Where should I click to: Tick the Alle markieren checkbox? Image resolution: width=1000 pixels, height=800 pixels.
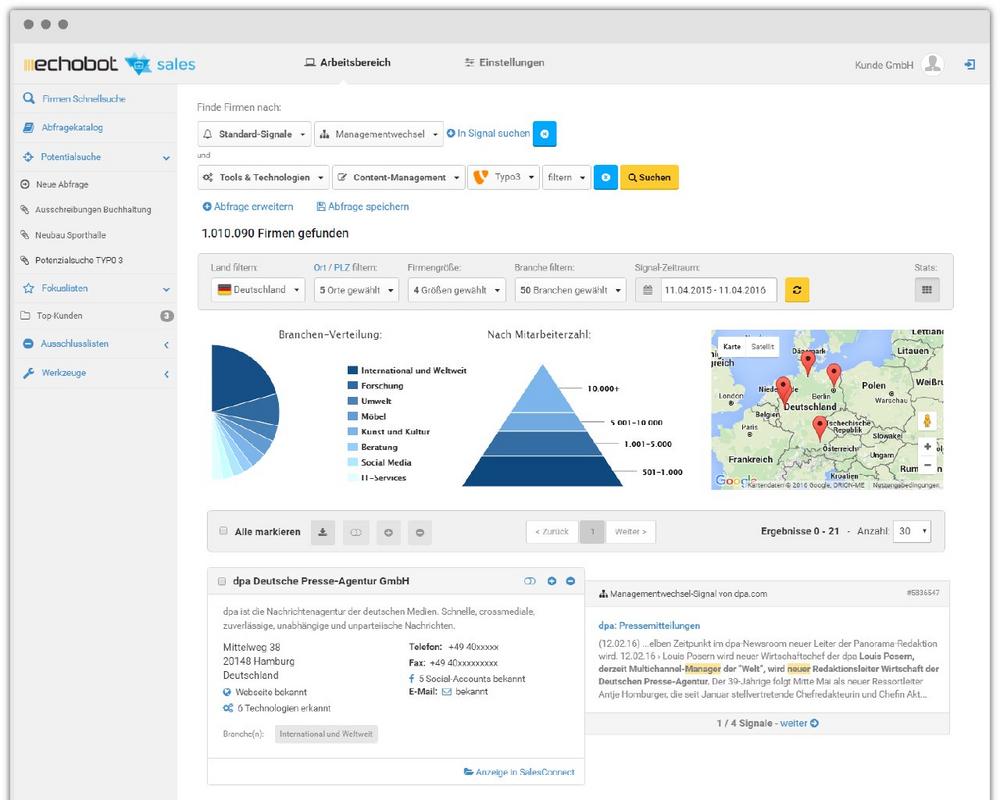coord(223,531)
